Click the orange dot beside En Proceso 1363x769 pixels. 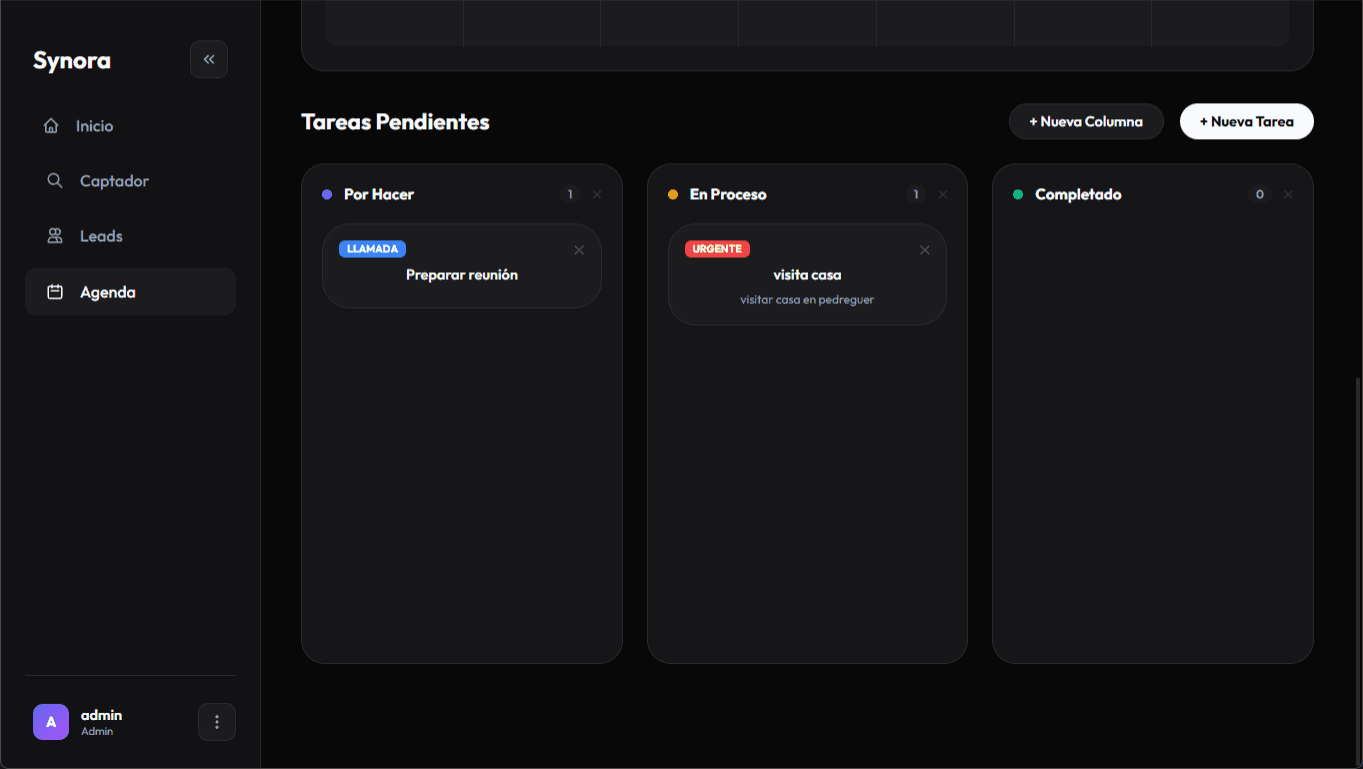coord(673,194)
